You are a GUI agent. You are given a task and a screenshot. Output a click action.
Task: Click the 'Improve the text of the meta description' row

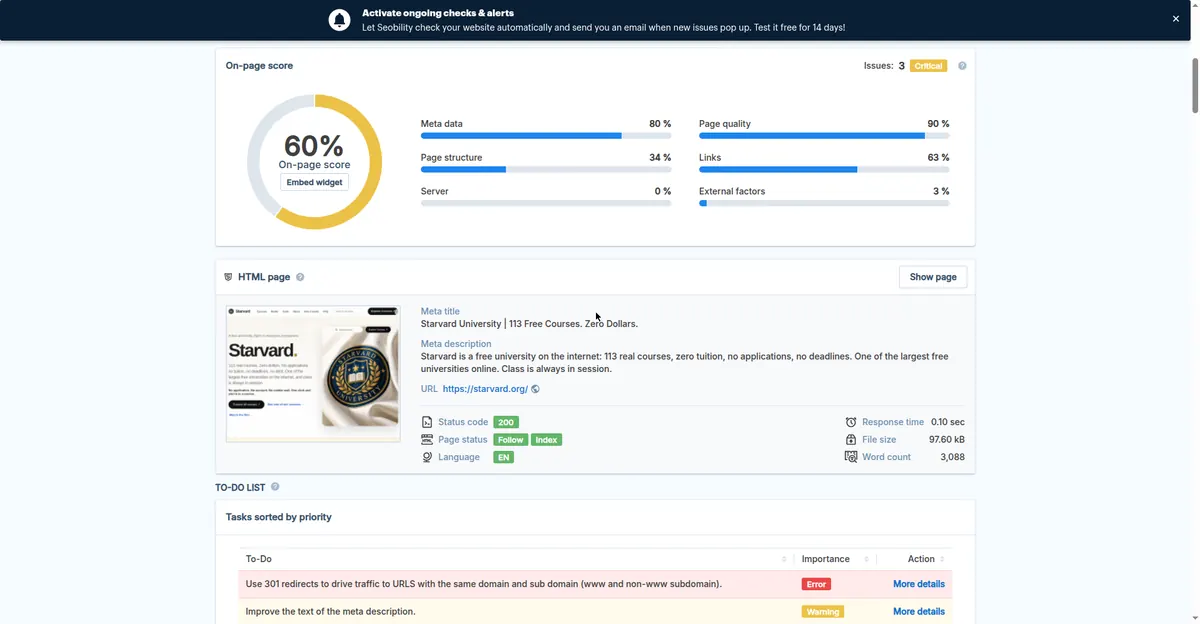point(595,611)
